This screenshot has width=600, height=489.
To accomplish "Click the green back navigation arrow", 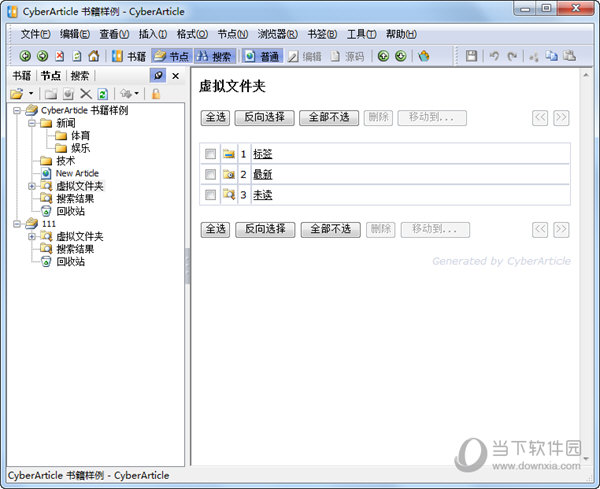I will (x=25, y=56).
